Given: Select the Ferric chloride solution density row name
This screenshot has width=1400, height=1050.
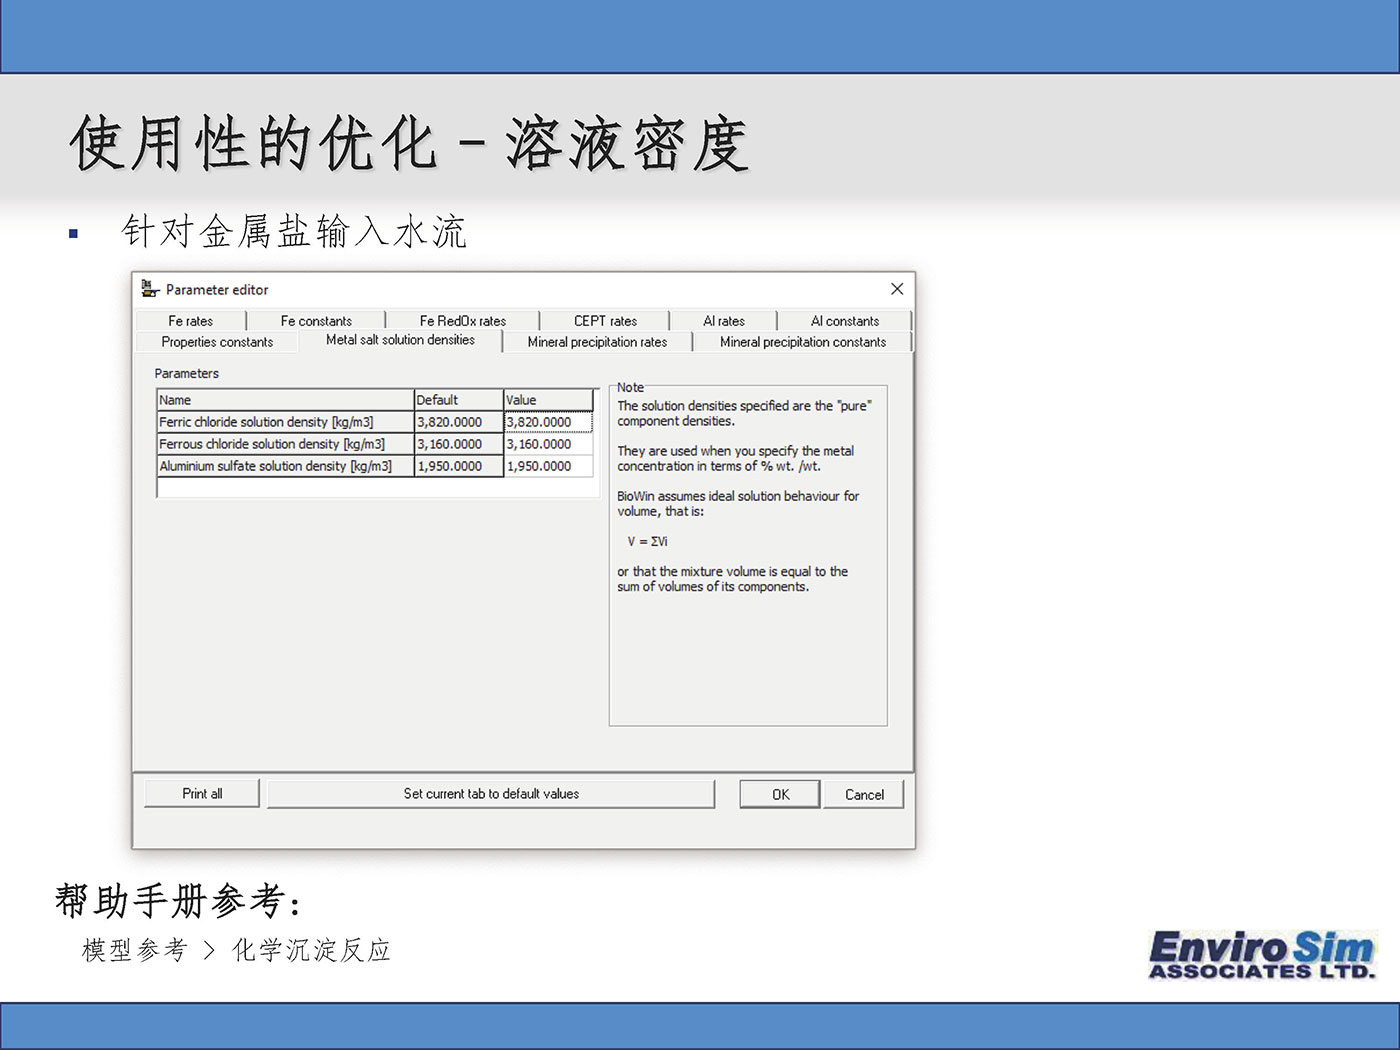Looking at the screenshot, I should (x=284, y=422).
